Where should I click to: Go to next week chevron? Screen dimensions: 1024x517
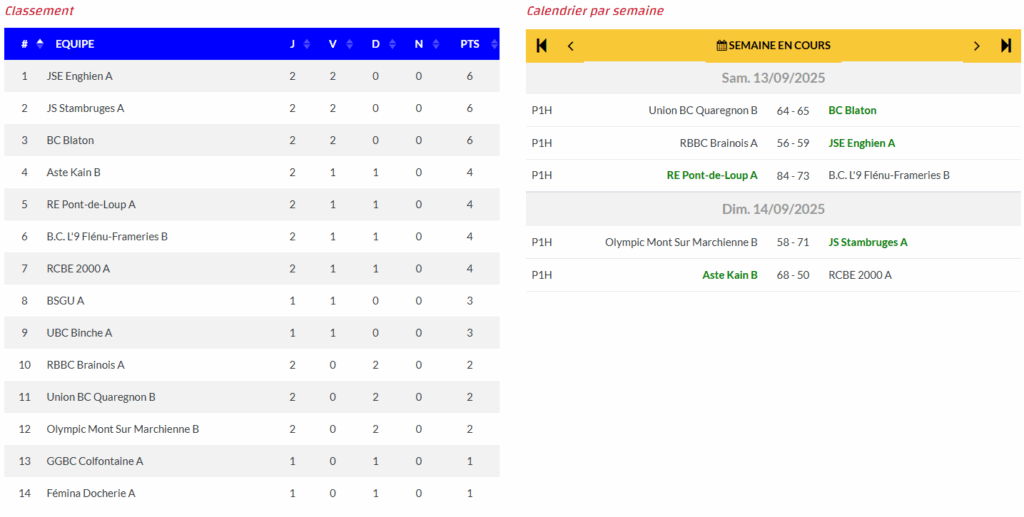click(977, 46)
